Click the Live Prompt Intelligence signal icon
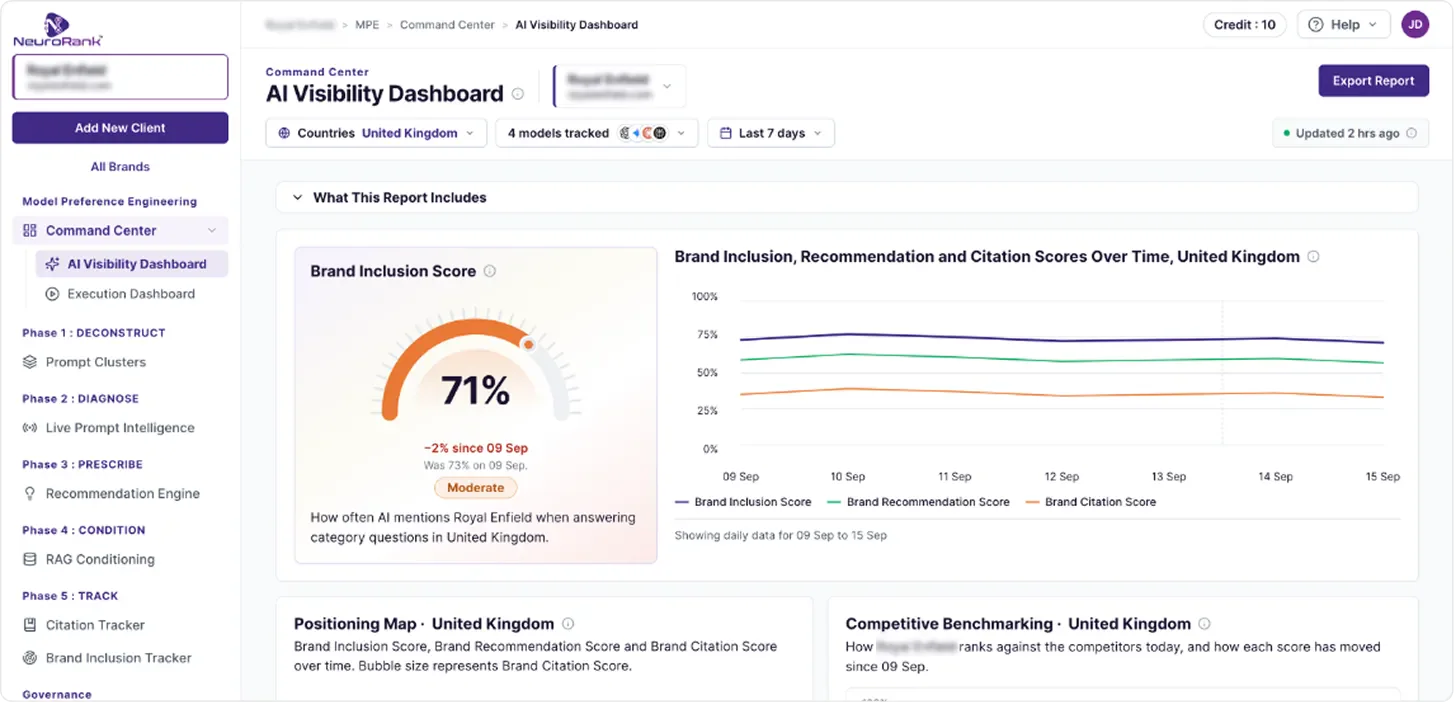1454x702 pixels. (x=30, y=428)
